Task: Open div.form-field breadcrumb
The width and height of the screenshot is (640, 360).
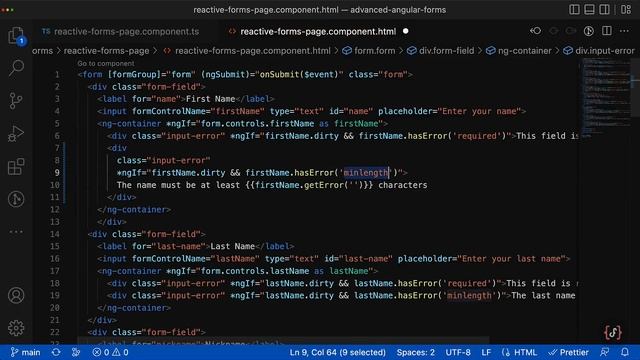Action: (441, 51)
